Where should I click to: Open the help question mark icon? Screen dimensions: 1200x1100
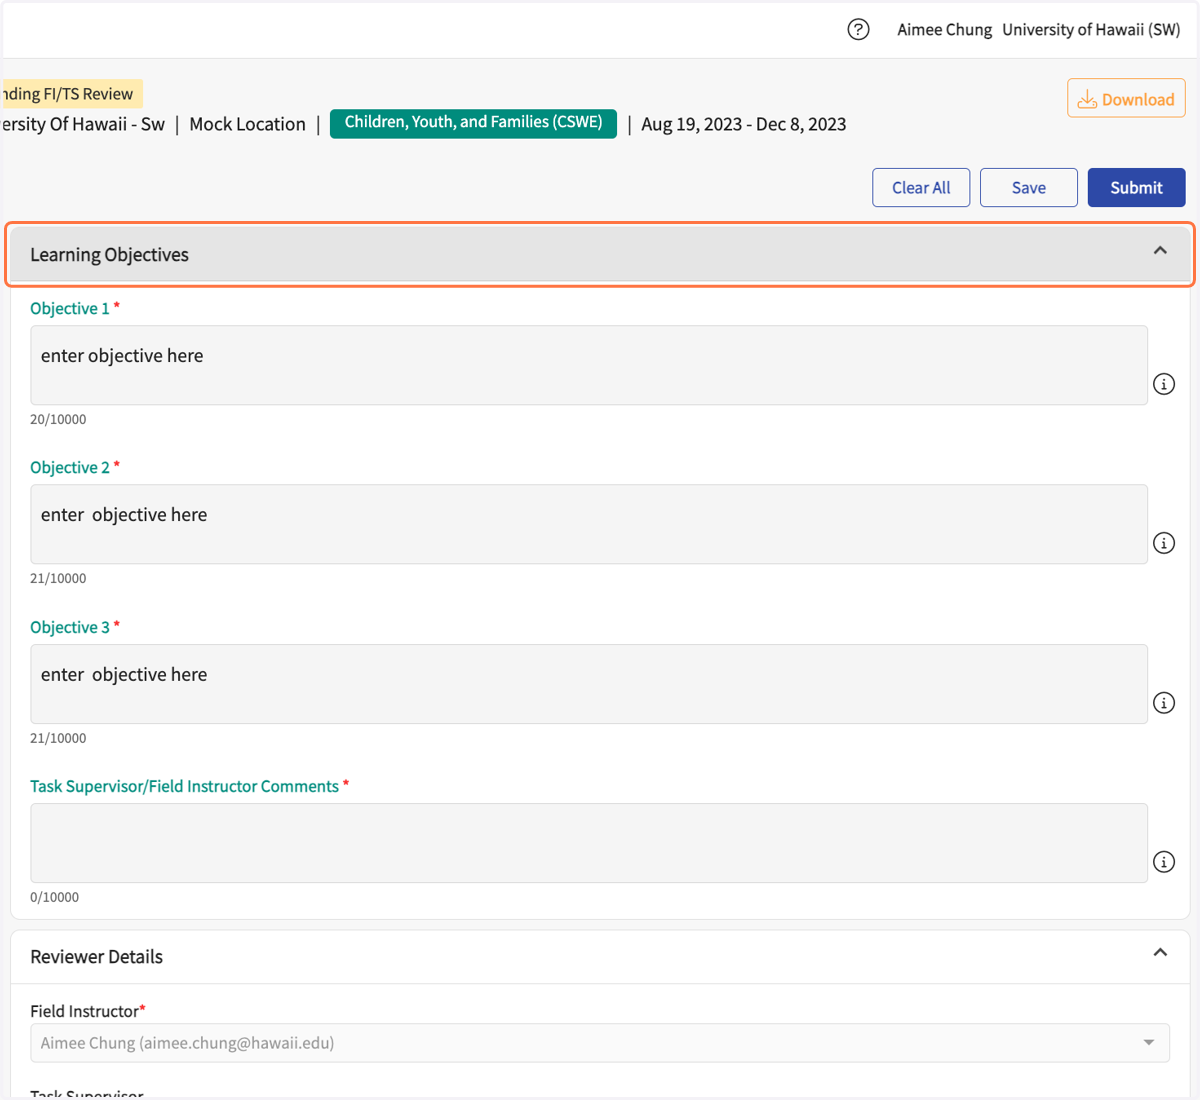[858, 30]
